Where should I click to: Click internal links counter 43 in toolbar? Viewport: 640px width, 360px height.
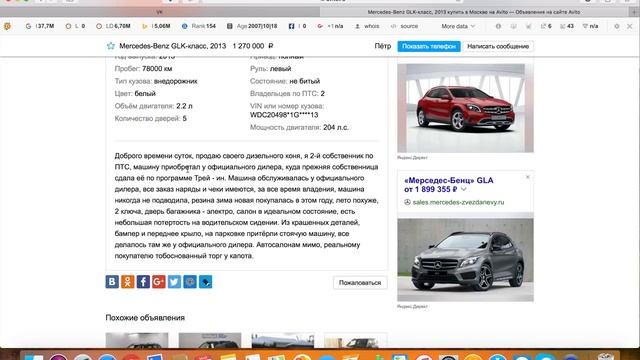[x=567, y=26]
